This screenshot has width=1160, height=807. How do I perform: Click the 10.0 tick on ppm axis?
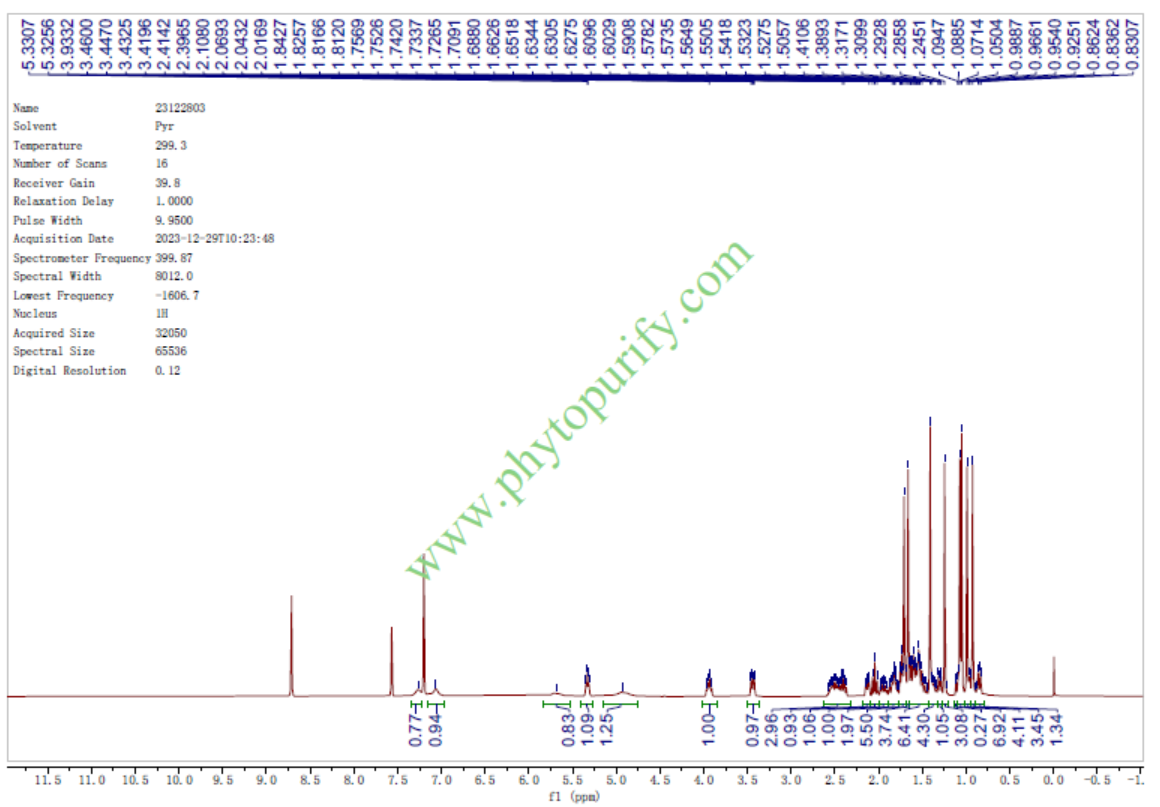[x=179, y=779]
